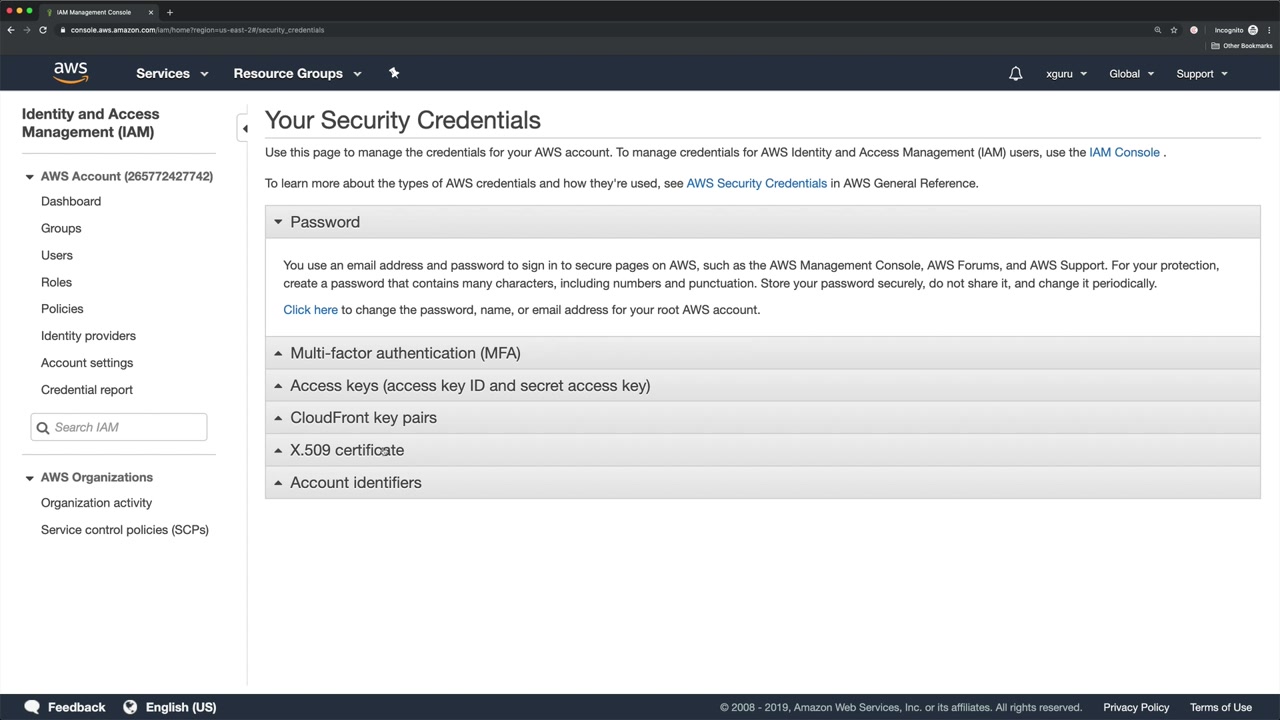Open the Resource Groups dropdown
Image resolution: width=1280 pixels, height=720 pixels.
[x=297, y=74]
